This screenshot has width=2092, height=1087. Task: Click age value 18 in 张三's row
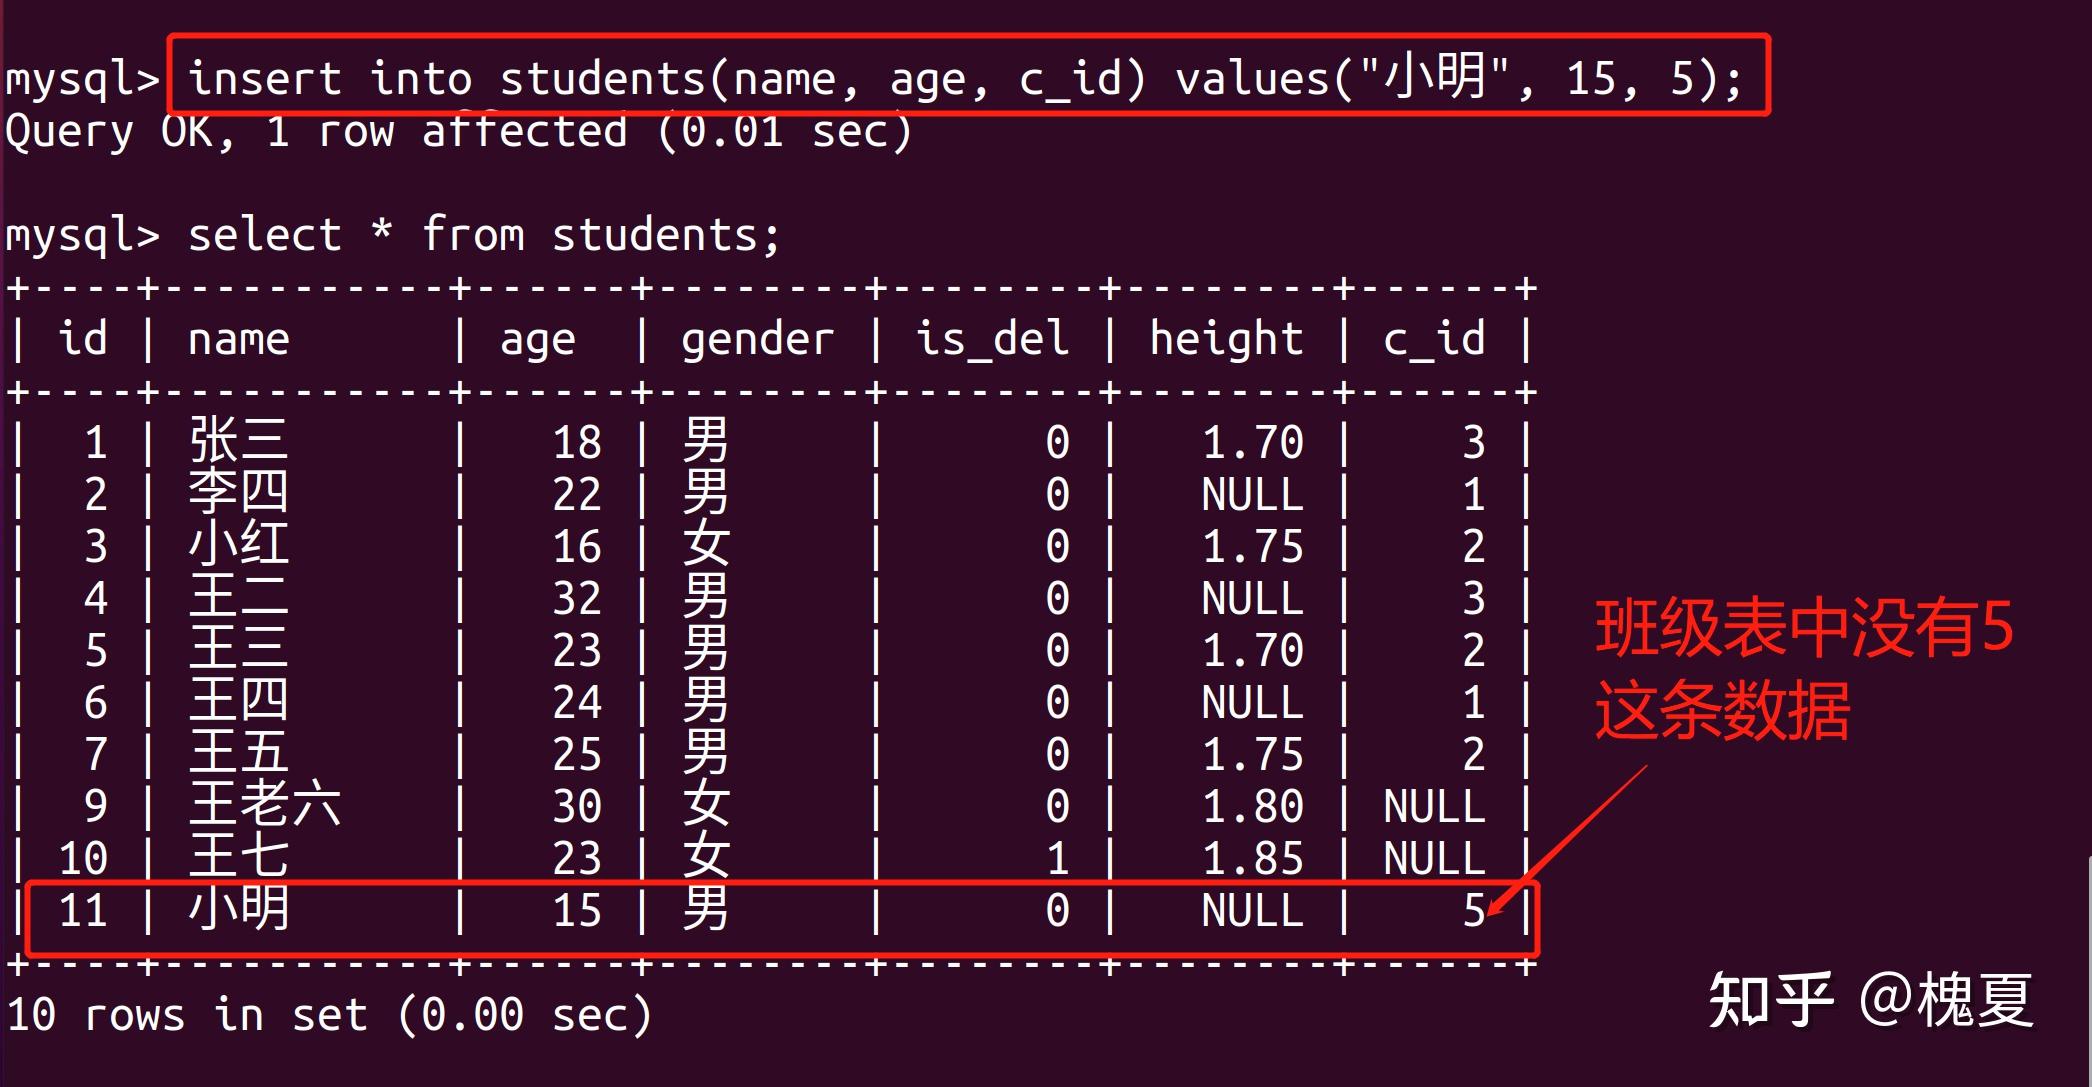[x=577, y=442]
